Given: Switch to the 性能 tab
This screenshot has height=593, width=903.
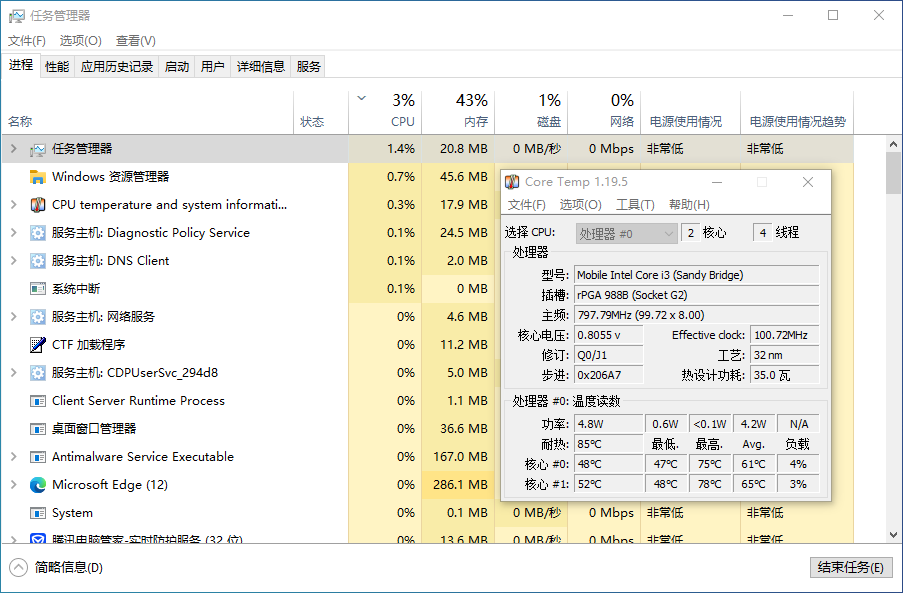Looking at the screenshot, I should click(x=57, y=67).
